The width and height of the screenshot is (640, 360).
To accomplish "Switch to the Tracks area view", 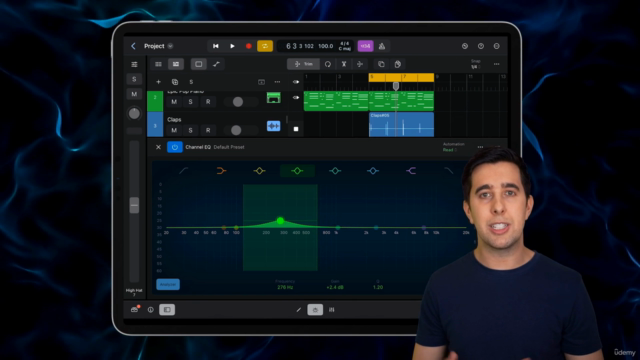I will (x=176, y=64).
